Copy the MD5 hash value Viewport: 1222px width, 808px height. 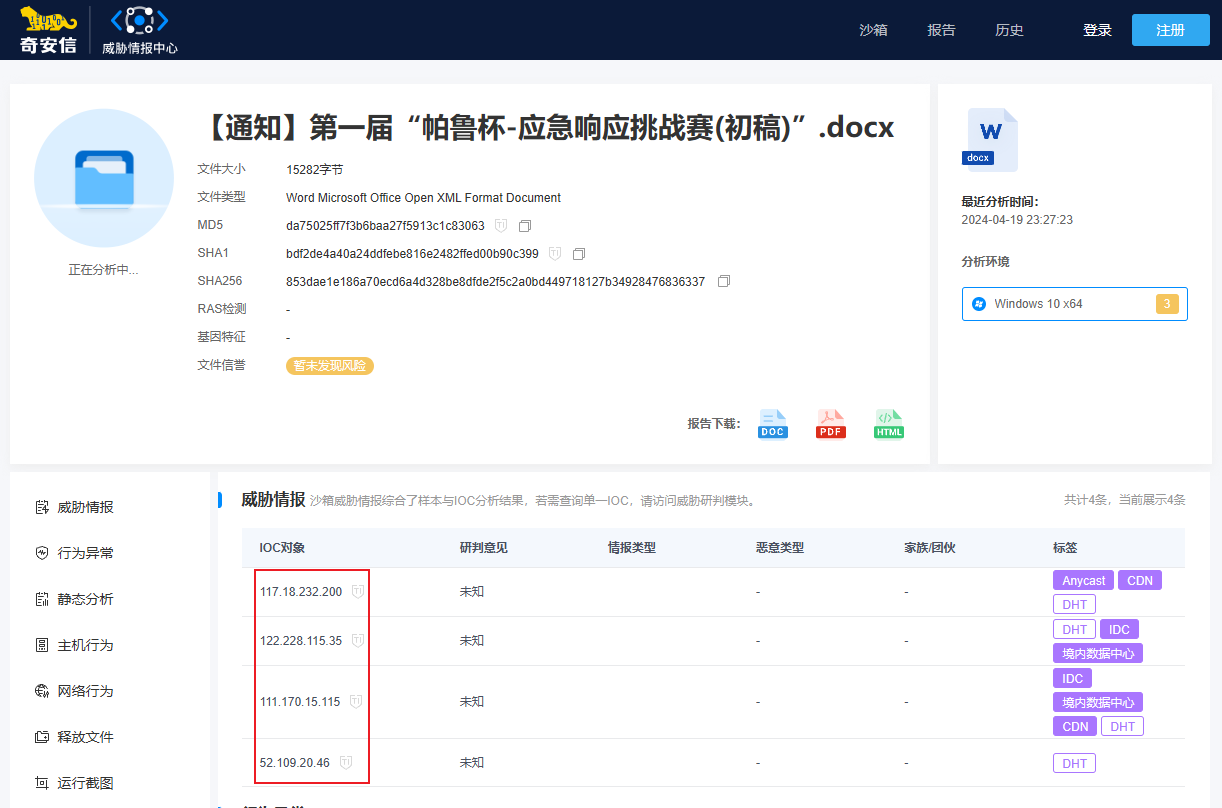coord(525,226)
